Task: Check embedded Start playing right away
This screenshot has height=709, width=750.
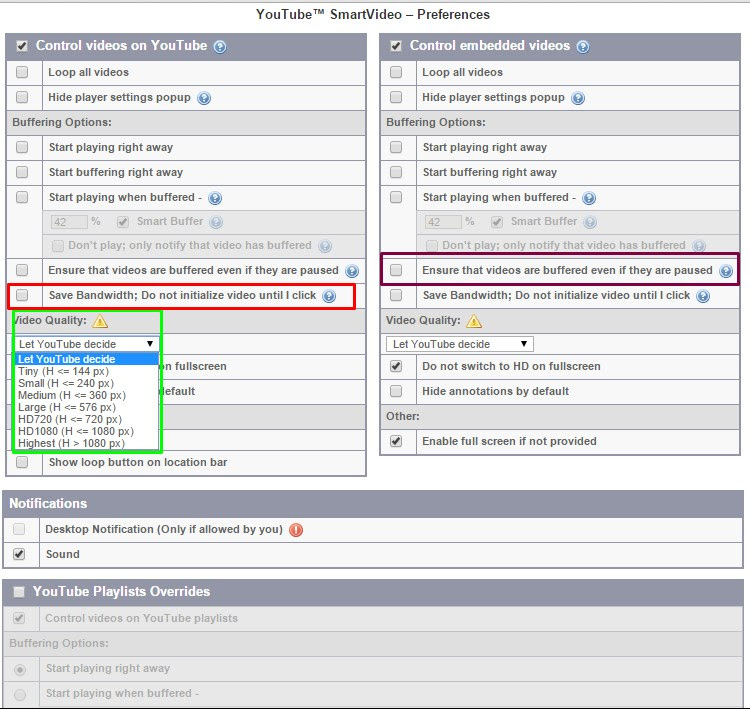Action: pyautogui.click(x=396, y=147)
